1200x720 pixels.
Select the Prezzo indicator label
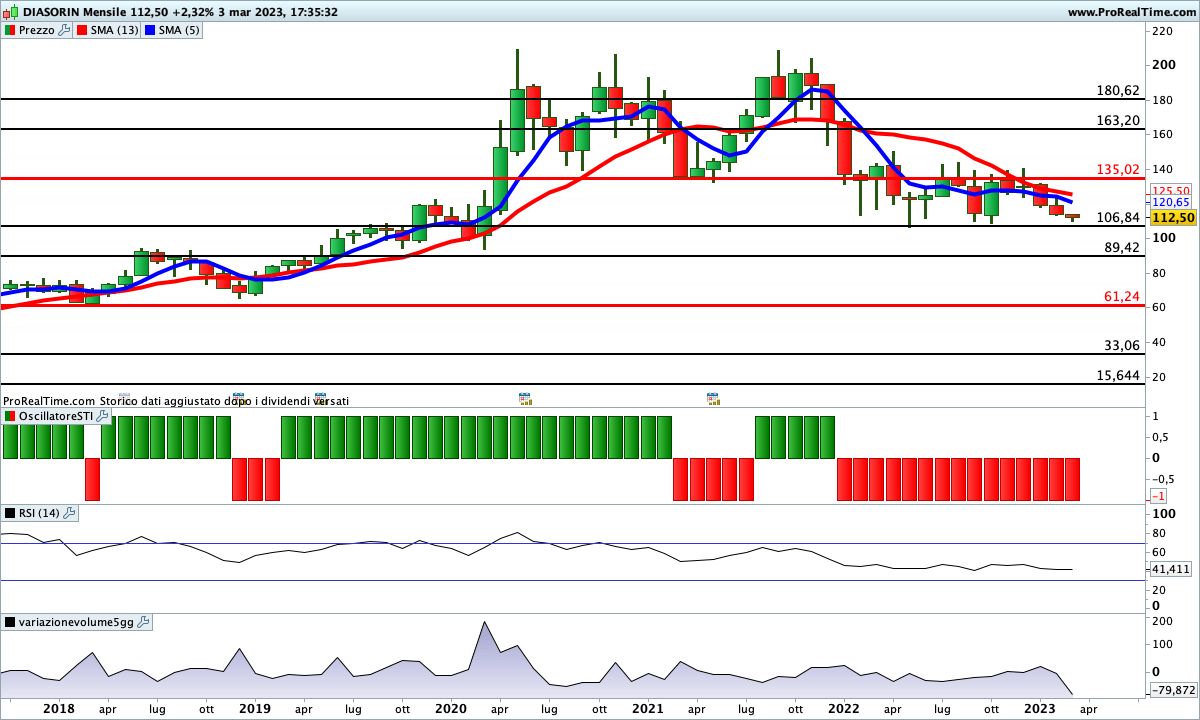(38, 30)
